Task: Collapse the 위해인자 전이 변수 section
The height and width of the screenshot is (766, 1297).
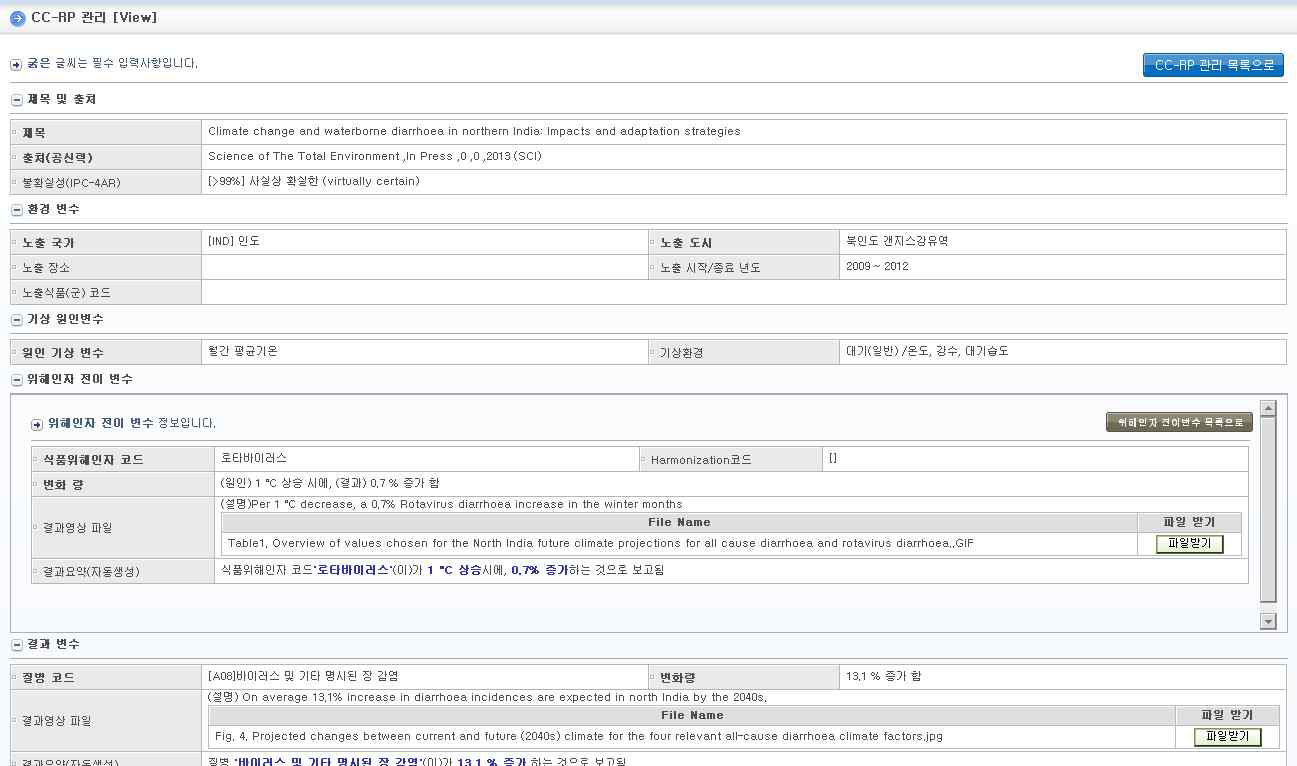Action: pos(16,380)
